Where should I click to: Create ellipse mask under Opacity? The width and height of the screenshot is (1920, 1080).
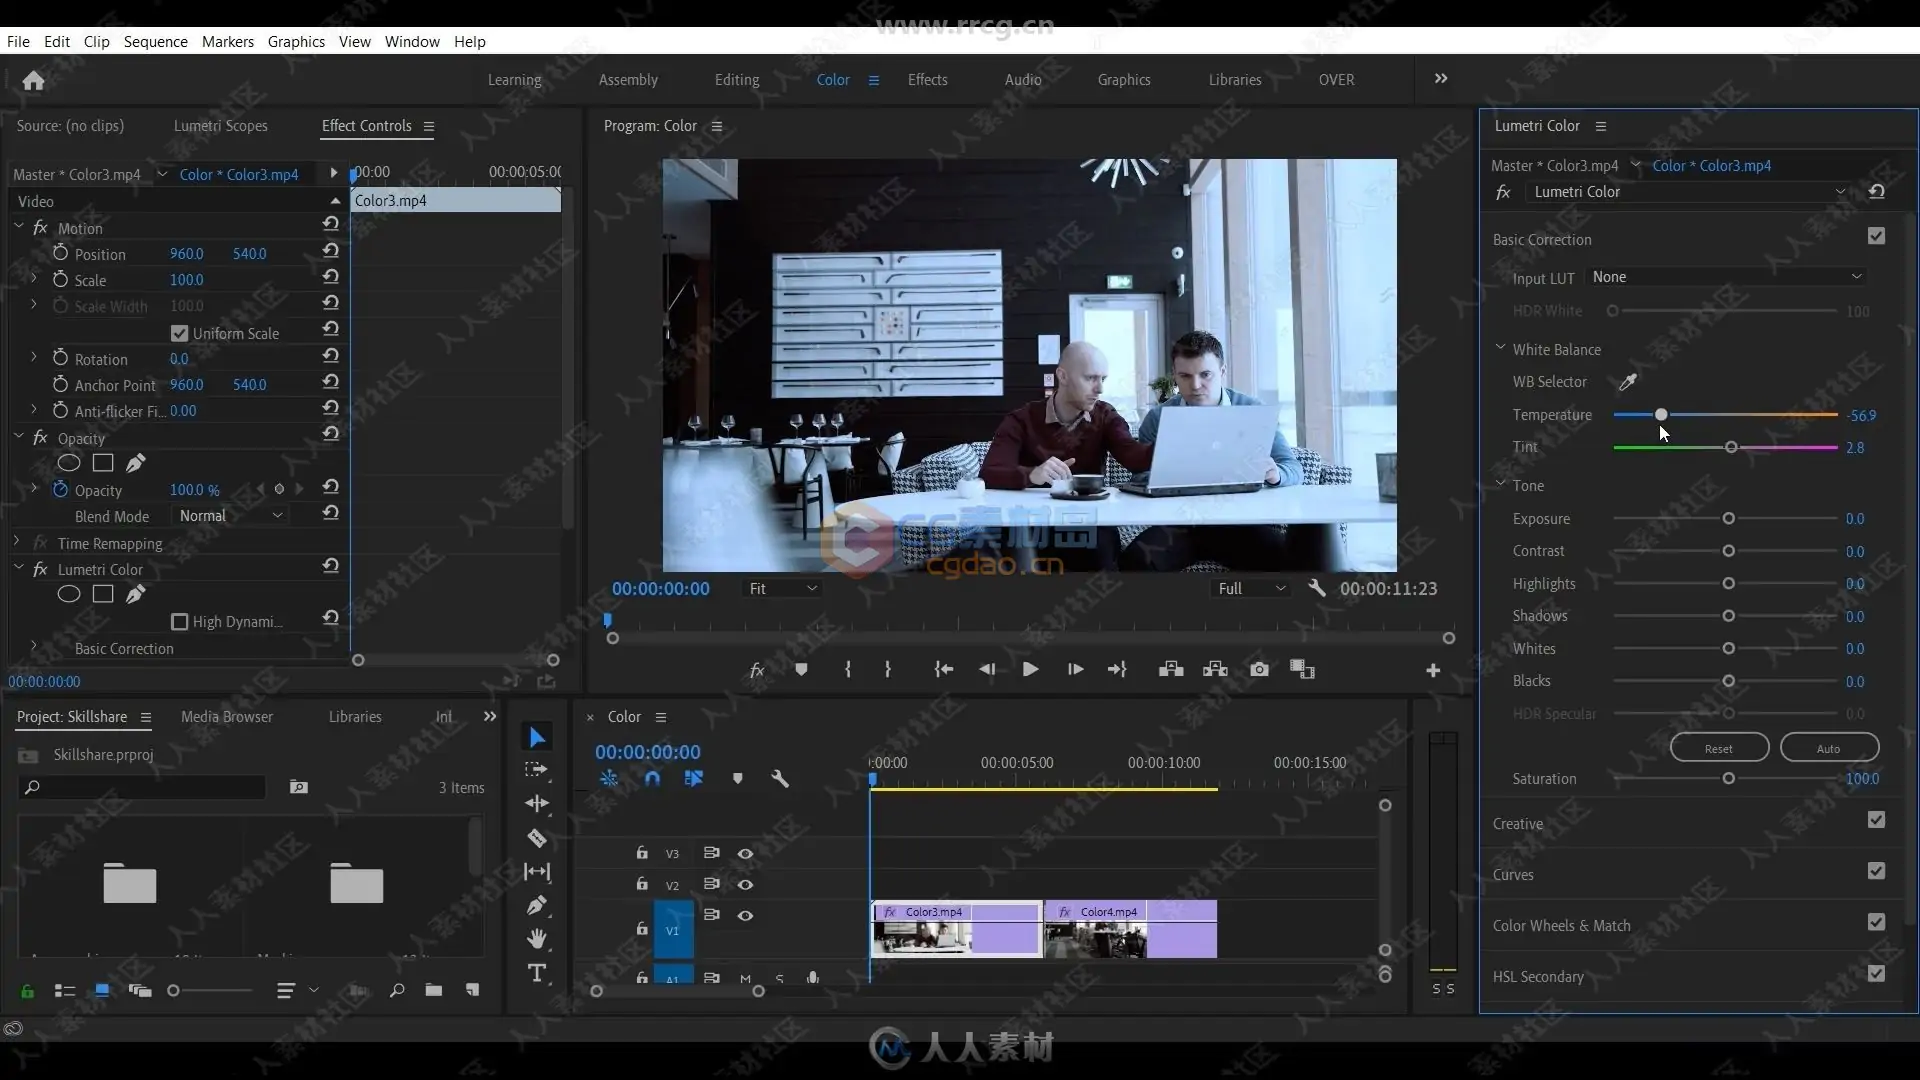(x=68, y=463)
